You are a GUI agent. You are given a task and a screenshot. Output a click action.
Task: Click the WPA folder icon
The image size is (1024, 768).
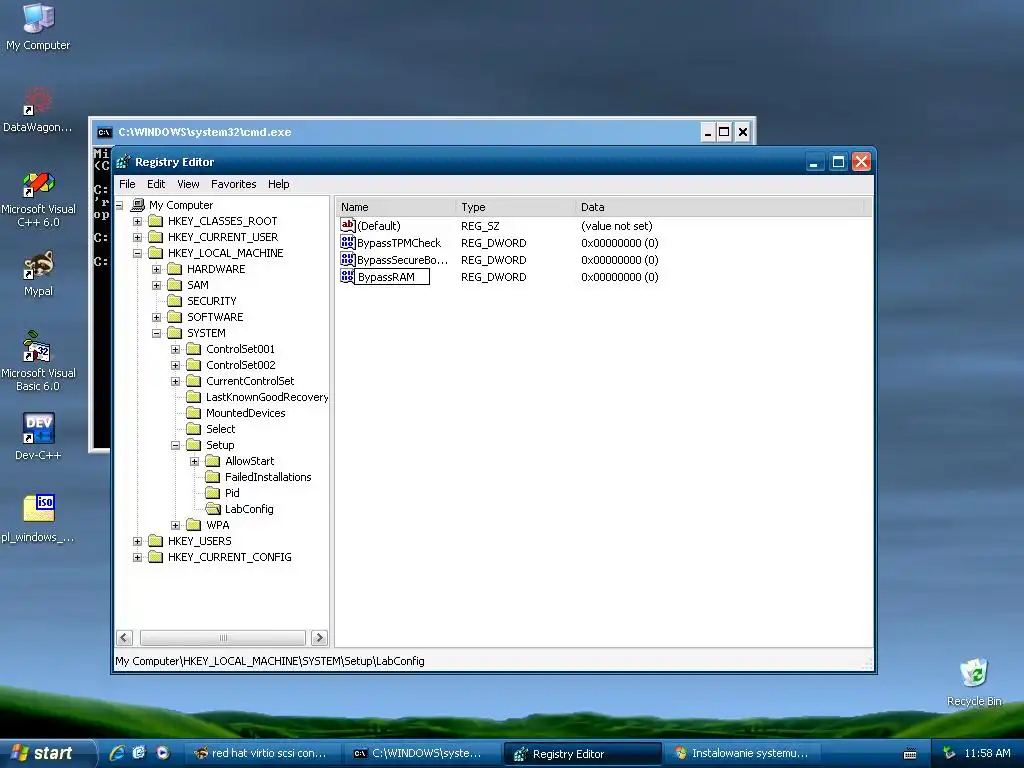(193, 525)
